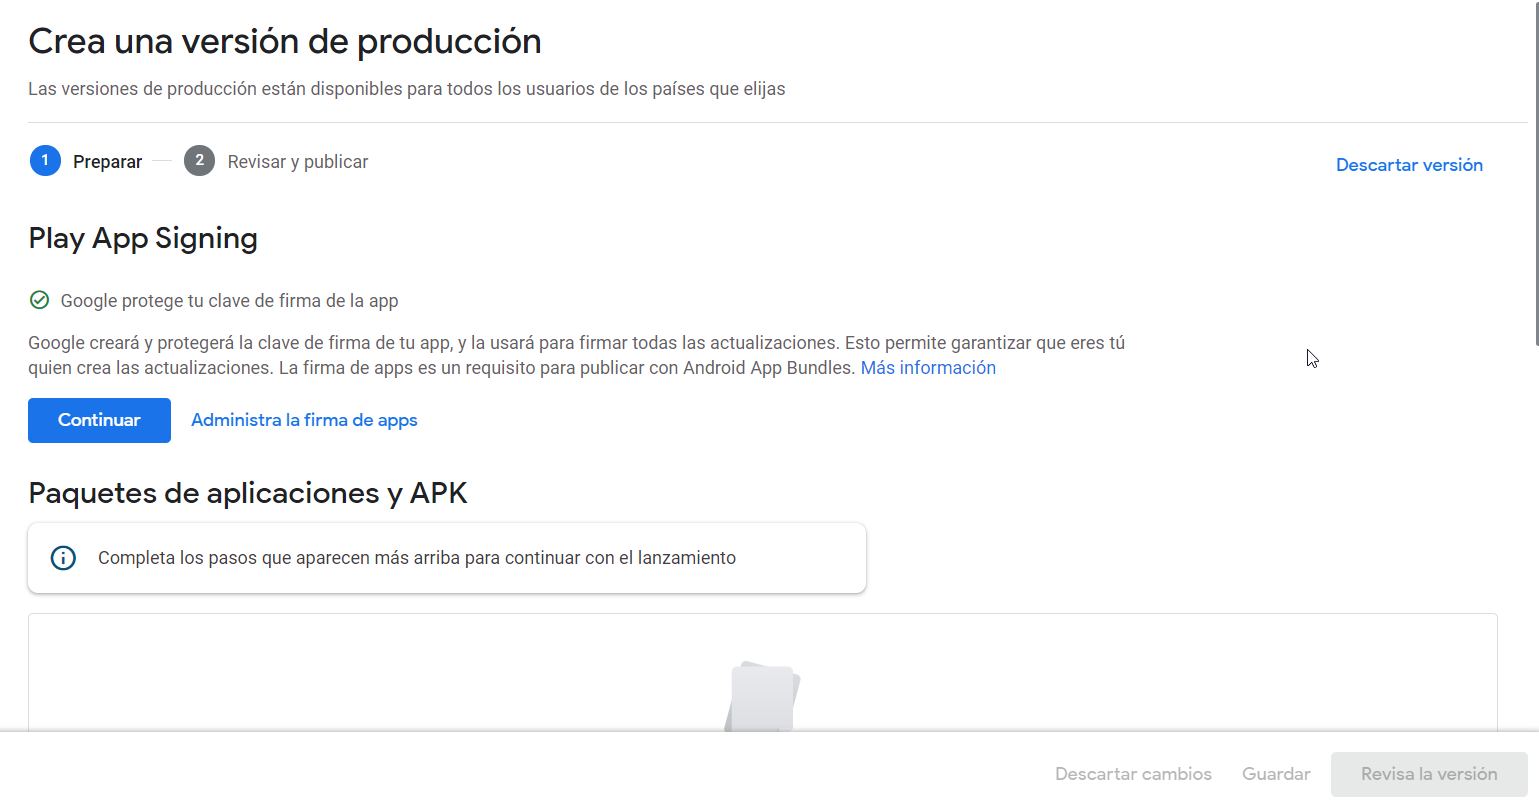Viewport: 1539px width, 812px height.
Task: Click the vertical scrollbar thumb
Action: coord(1535,173)
